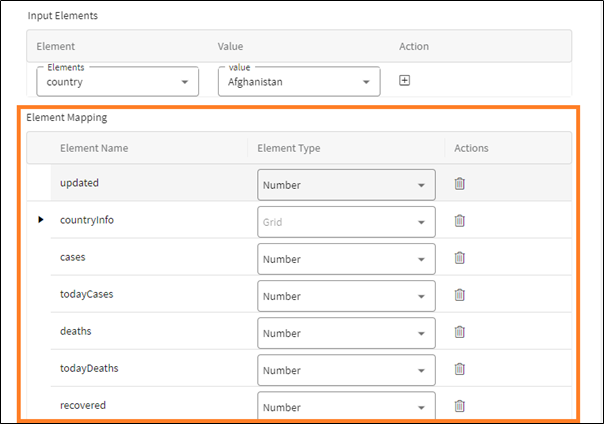Open Element Type dropdown for todayCases
The height and width of the screenshot is (424, 604).
point(346,296)
